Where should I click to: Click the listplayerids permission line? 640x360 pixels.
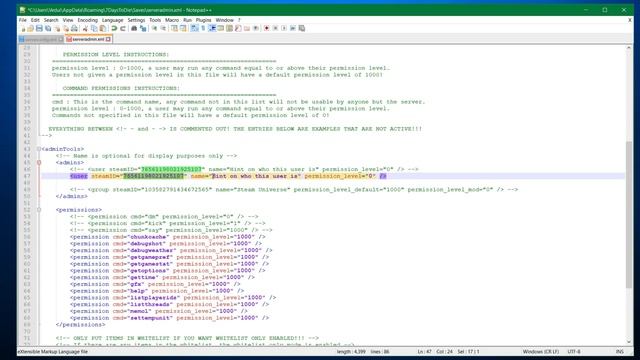tap(173, 298)
